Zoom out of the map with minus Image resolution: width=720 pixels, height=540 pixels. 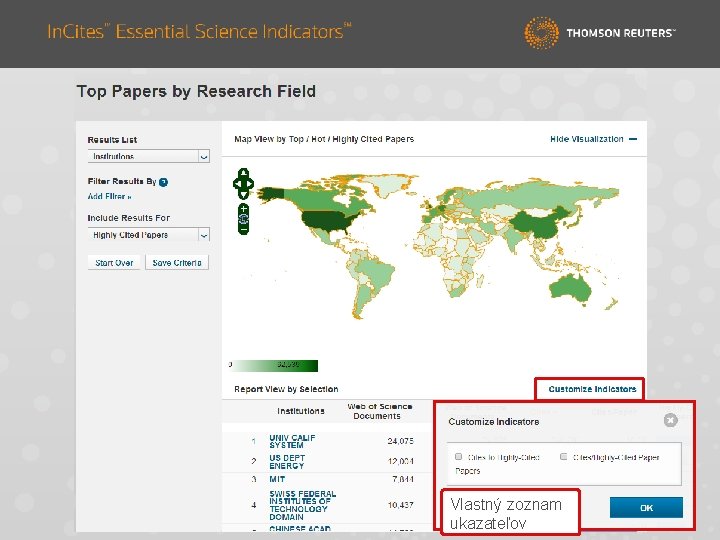(243, 228)
